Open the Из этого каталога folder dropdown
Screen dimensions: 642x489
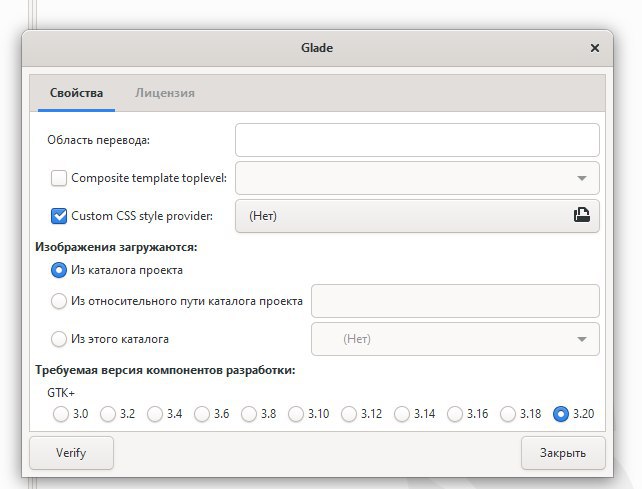click(455, 339)
